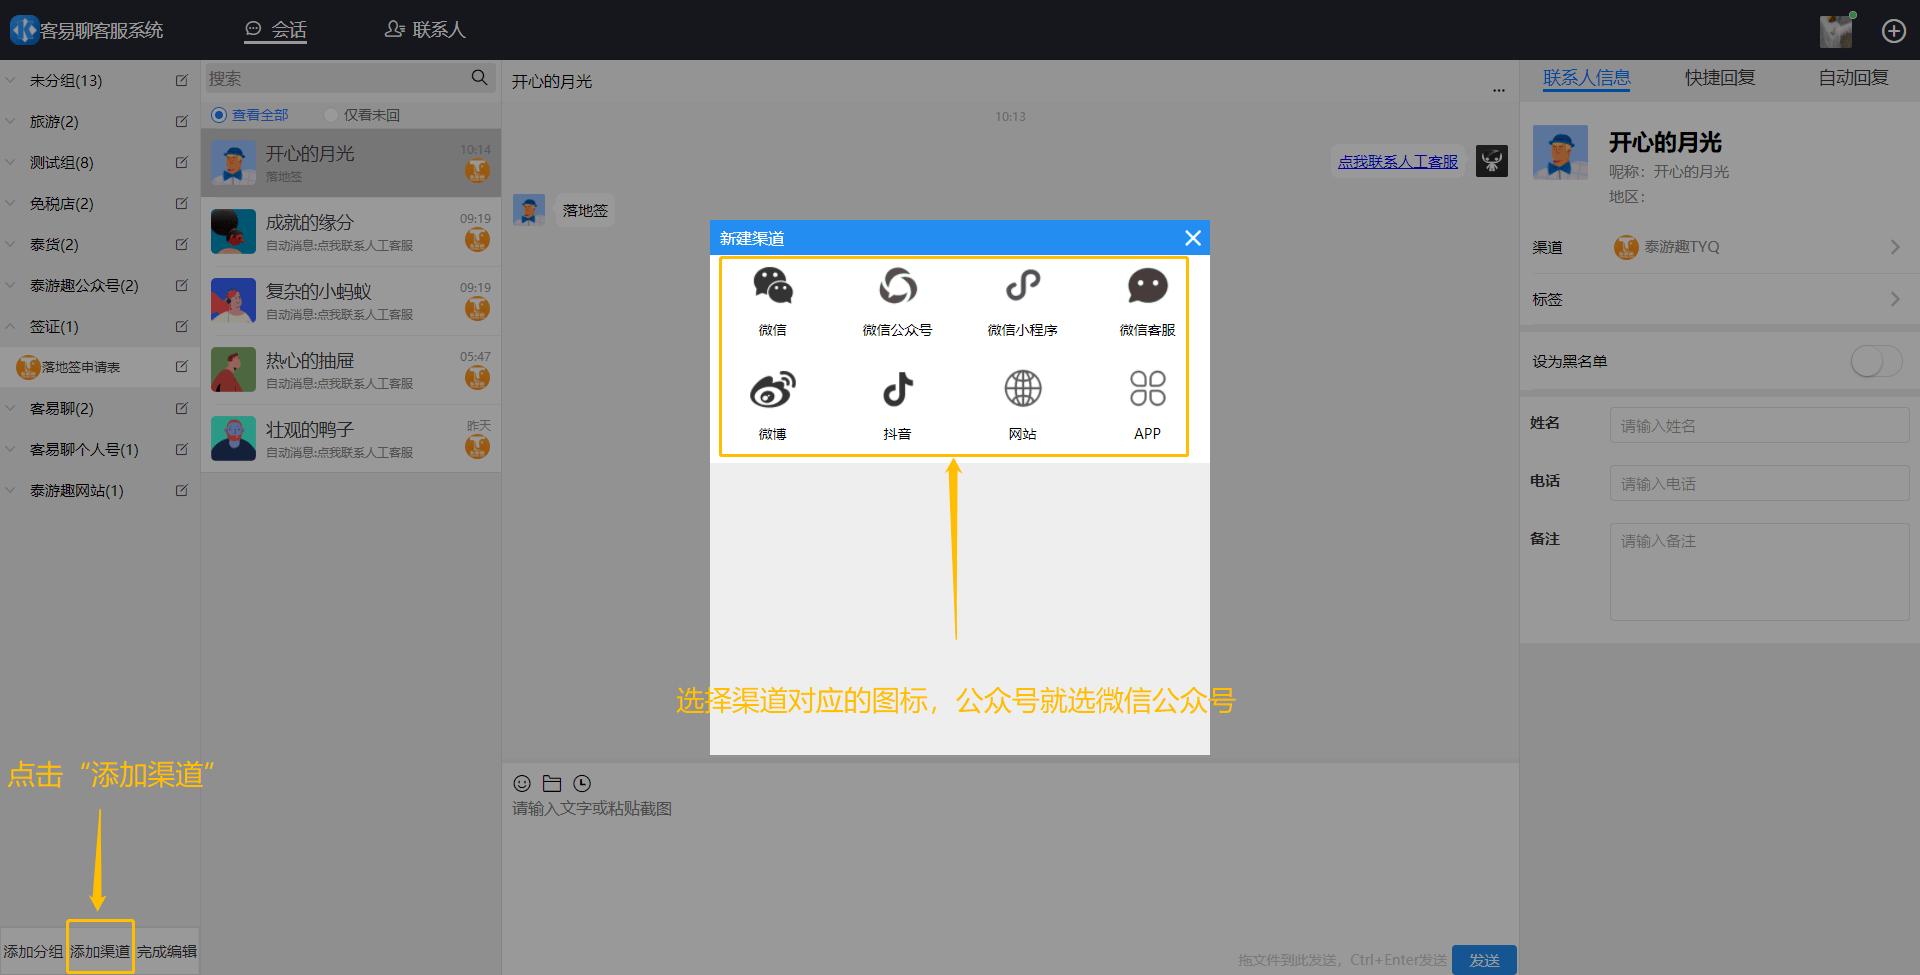Click the 发送 button

click(x=1484, y=958)
